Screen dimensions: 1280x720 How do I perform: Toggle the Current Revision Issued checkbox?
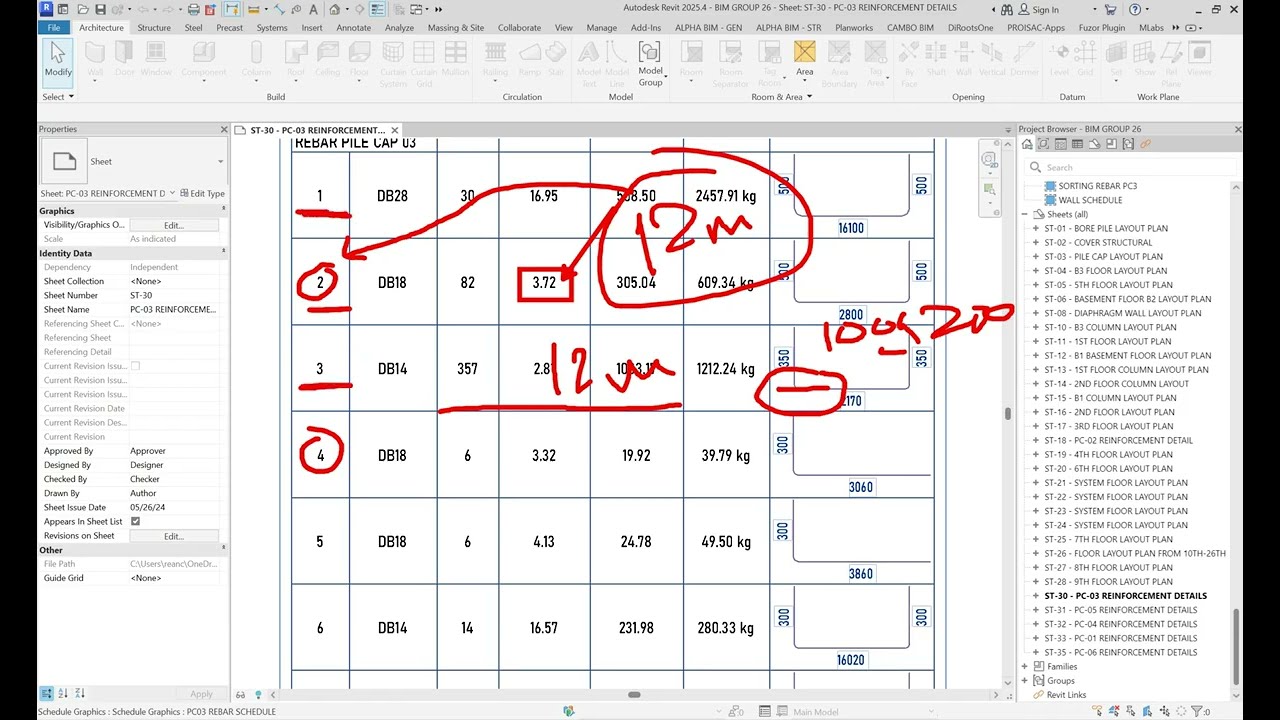[x=135, y=366]
